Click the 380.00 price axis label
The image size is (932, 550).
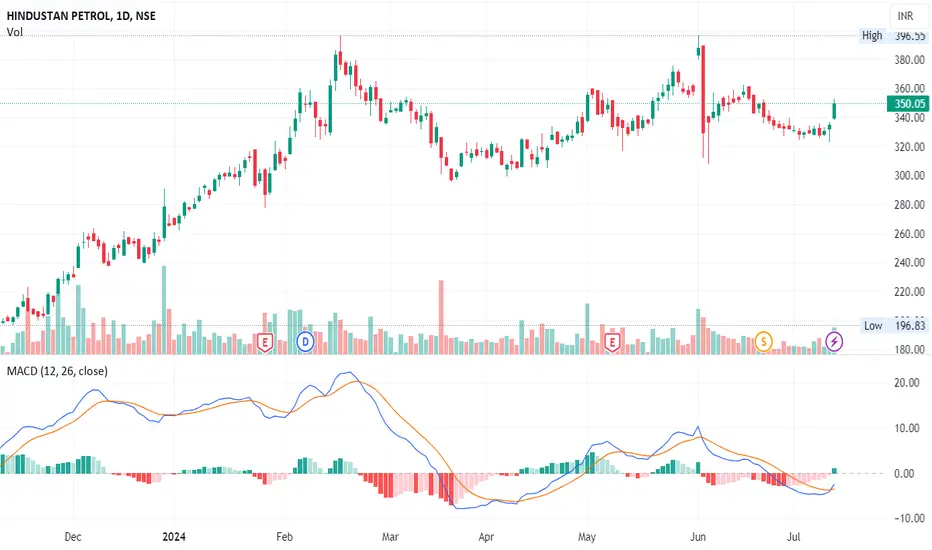click(x=909, y=60)
